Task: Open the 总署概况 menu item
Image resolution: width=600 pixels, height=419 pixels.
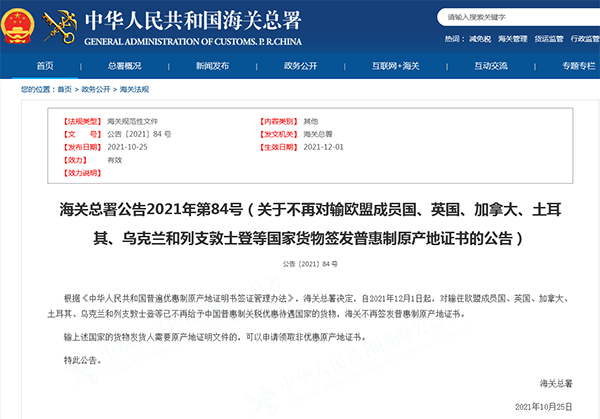Action: pos(124,66)
